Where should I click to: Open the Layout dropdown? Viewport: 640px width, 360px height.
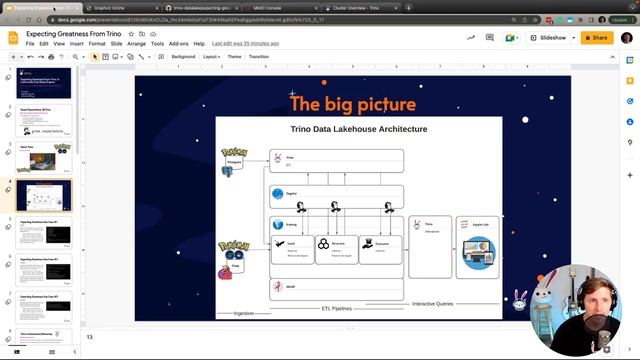coord(211,57)
